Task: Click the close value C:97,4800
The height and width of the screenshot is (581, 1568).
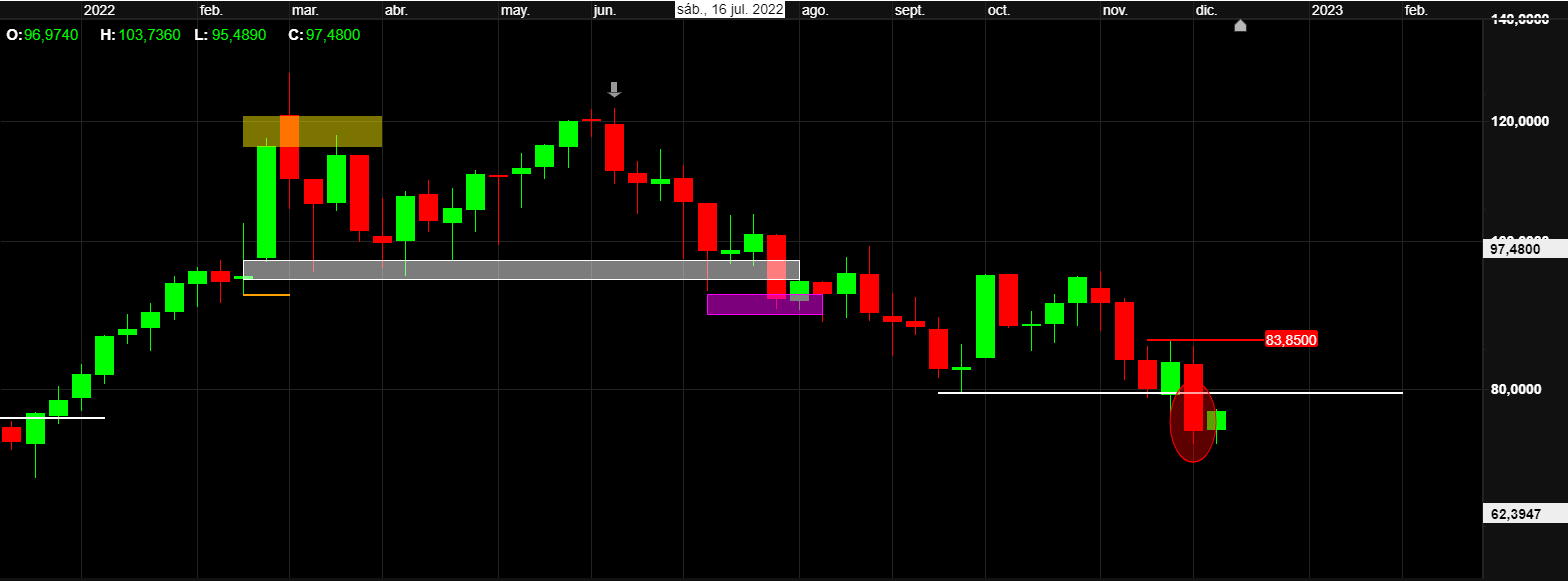Action: 324,34
